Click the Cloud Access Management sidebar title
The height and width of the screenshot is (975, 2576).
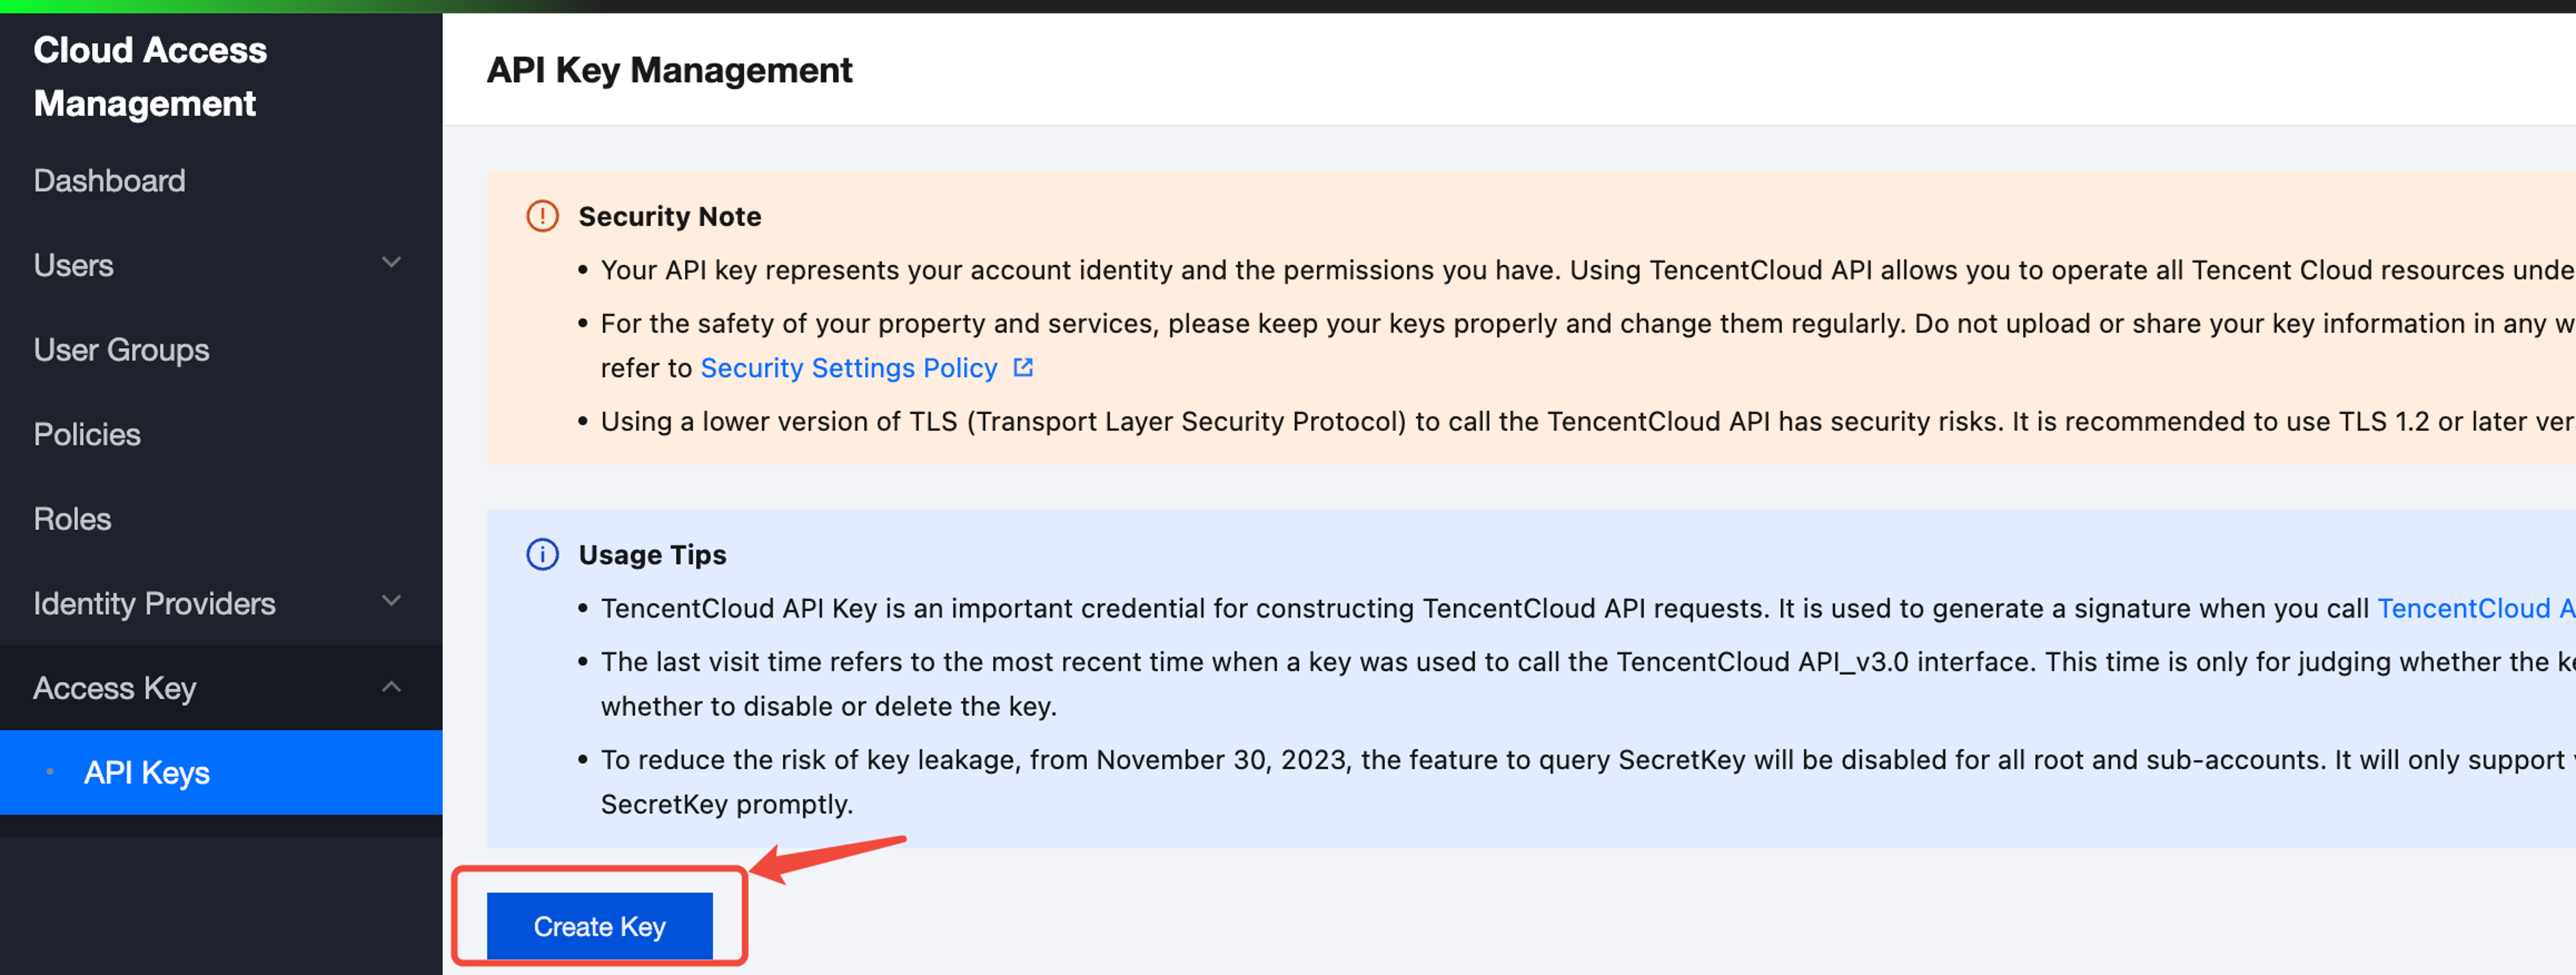point(150,76)
